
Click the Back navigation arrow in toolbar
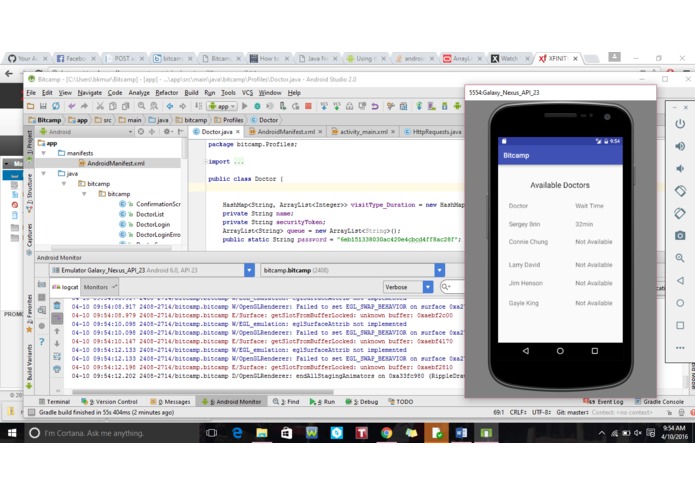click(170, 106)
